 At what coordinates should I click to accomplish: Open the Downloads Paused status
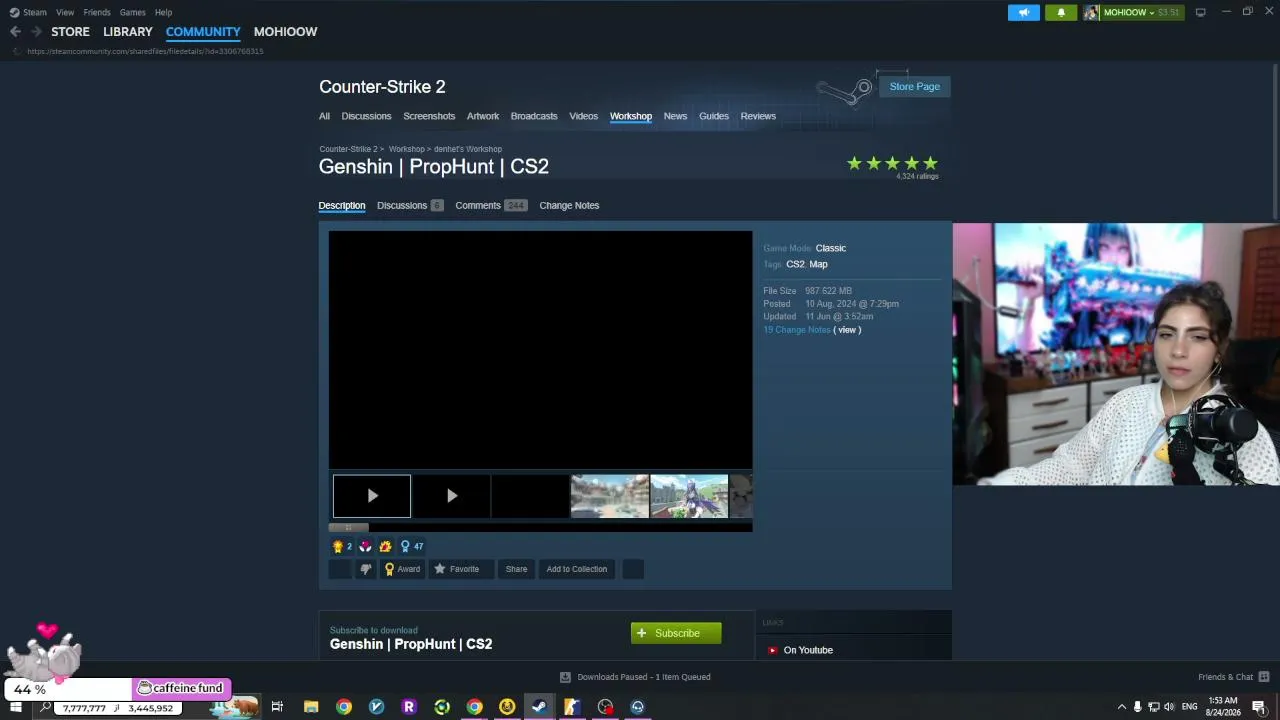635,677
